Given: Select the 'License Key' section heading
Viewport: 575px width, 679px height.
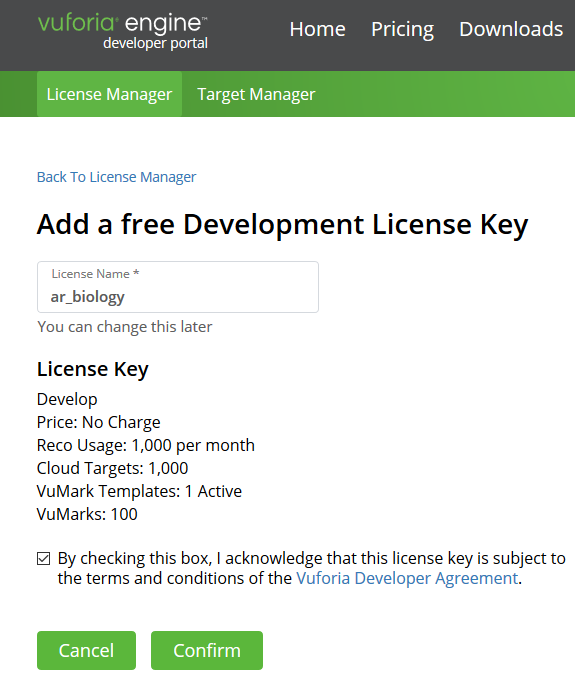Looking at the screenshot, I should tap(93, 369).
